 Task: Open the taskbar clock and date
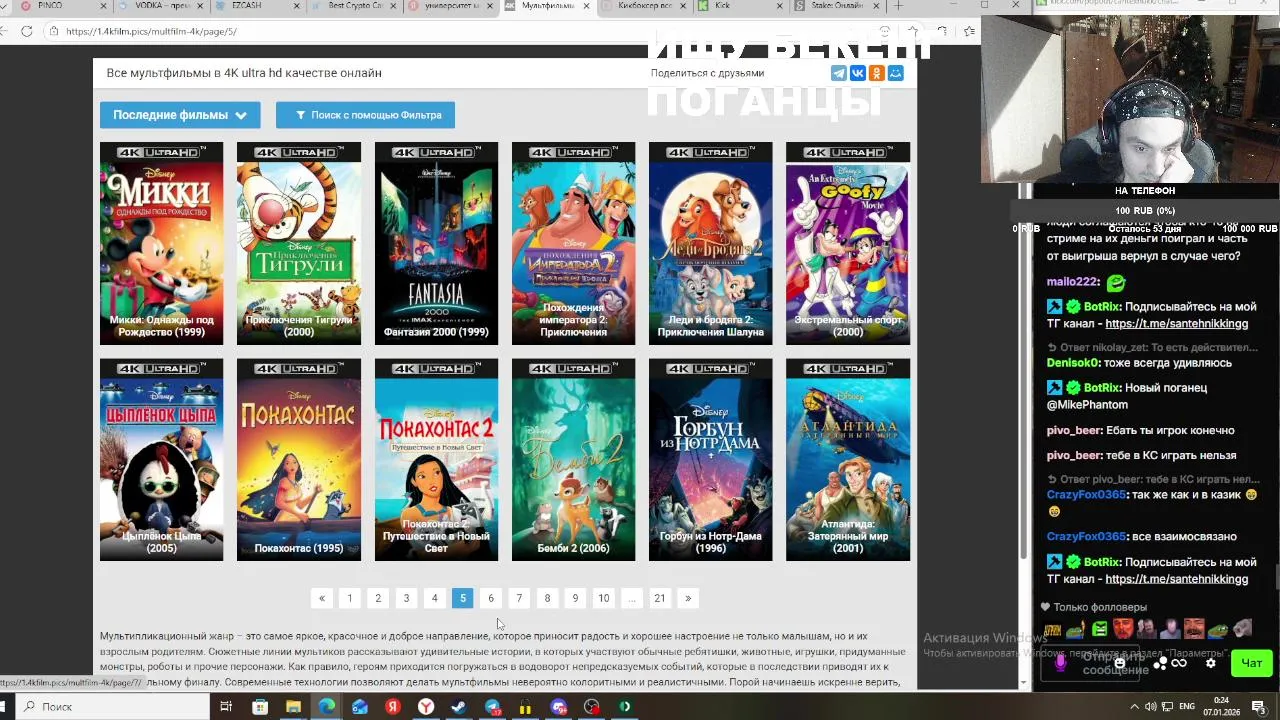point(1224,707)
